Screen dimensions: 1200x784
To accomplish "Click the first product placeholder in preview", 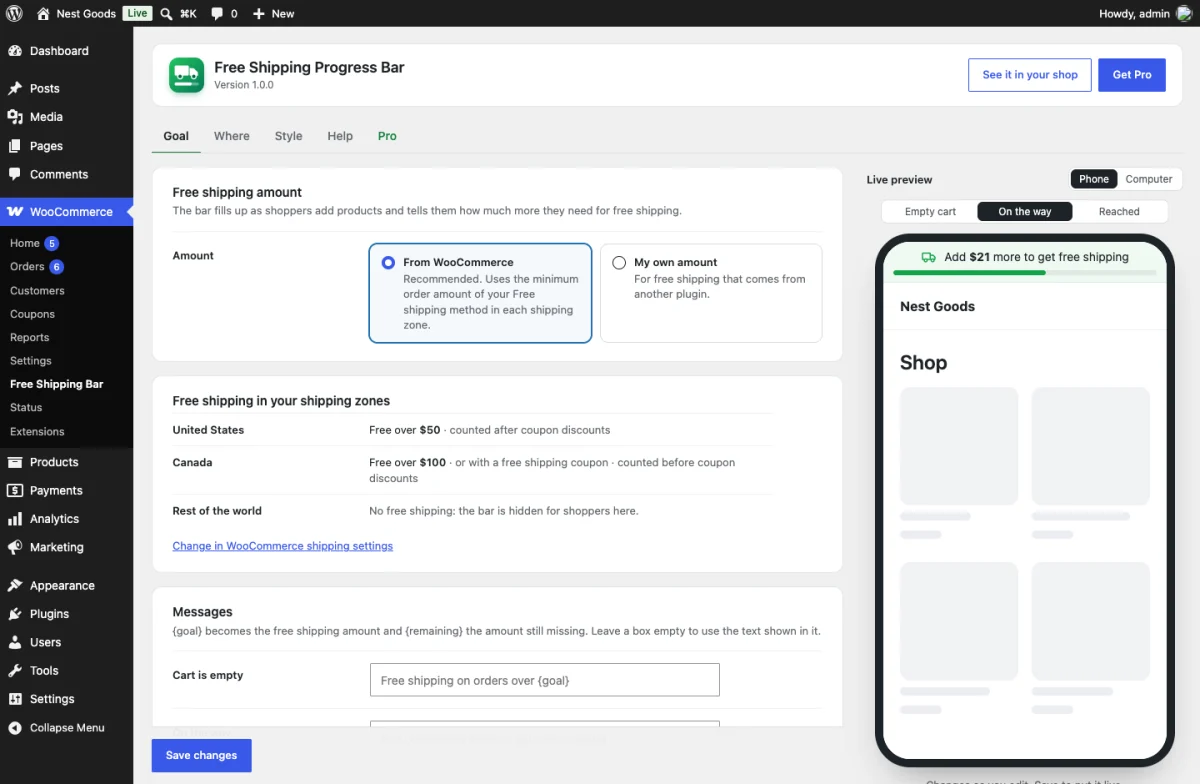I will coord(959,446).
